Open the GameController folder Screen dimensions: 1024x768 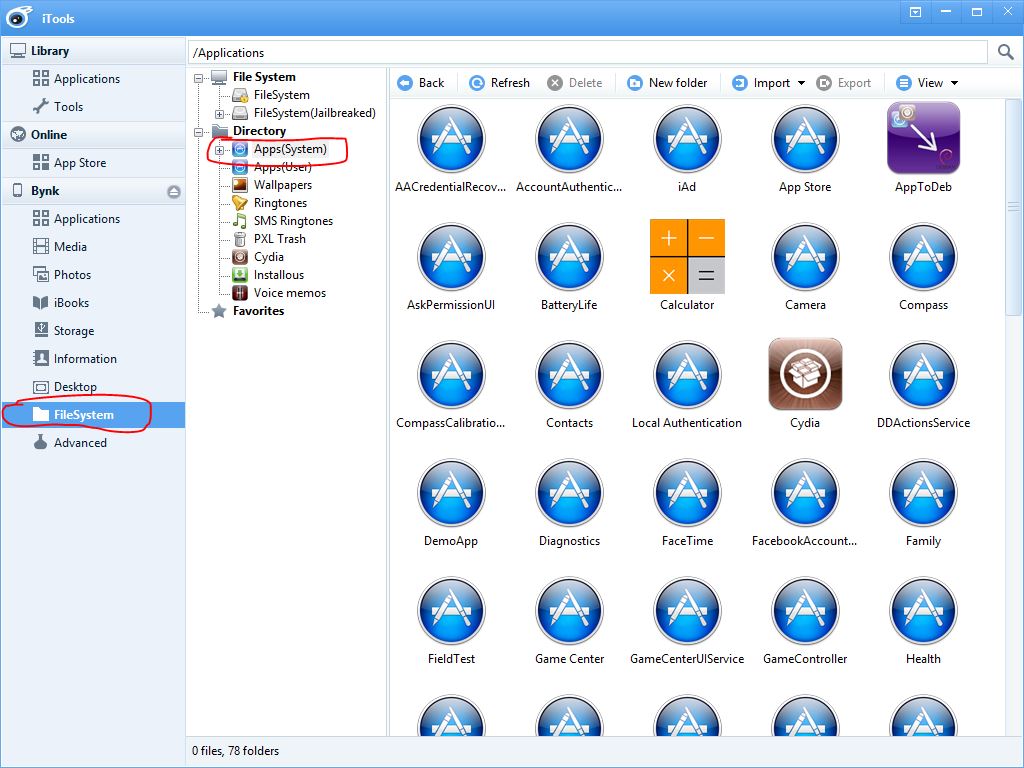coord(805,611)
